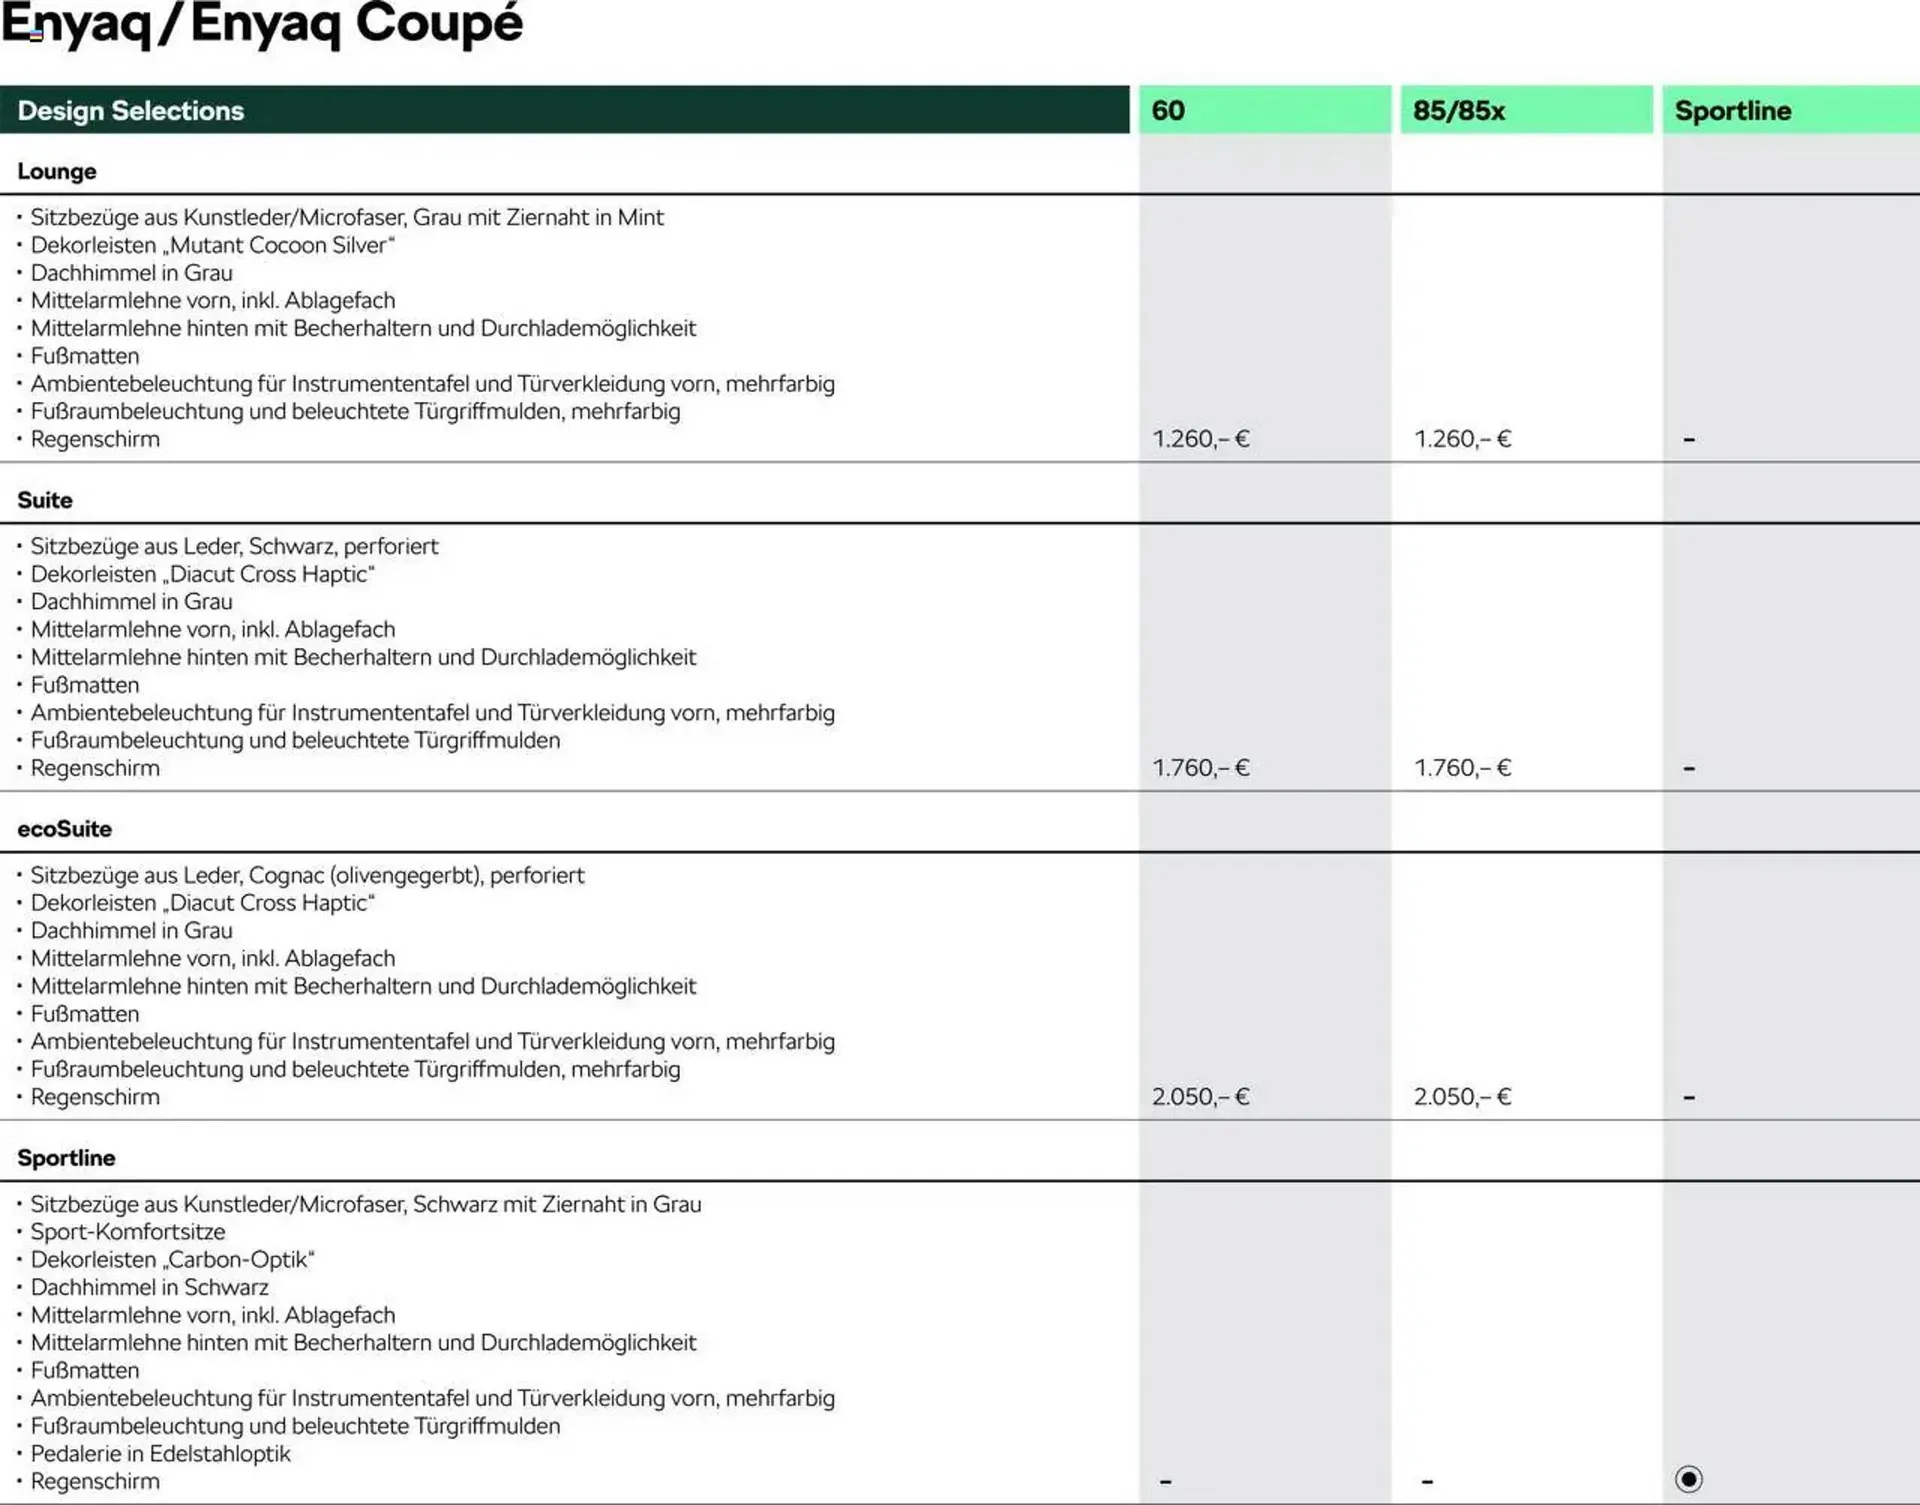The width and height of the screenshot is (1920, 1505).
Task: Click Suite price 1.760 € under 85/85x
Action: 1462,768
